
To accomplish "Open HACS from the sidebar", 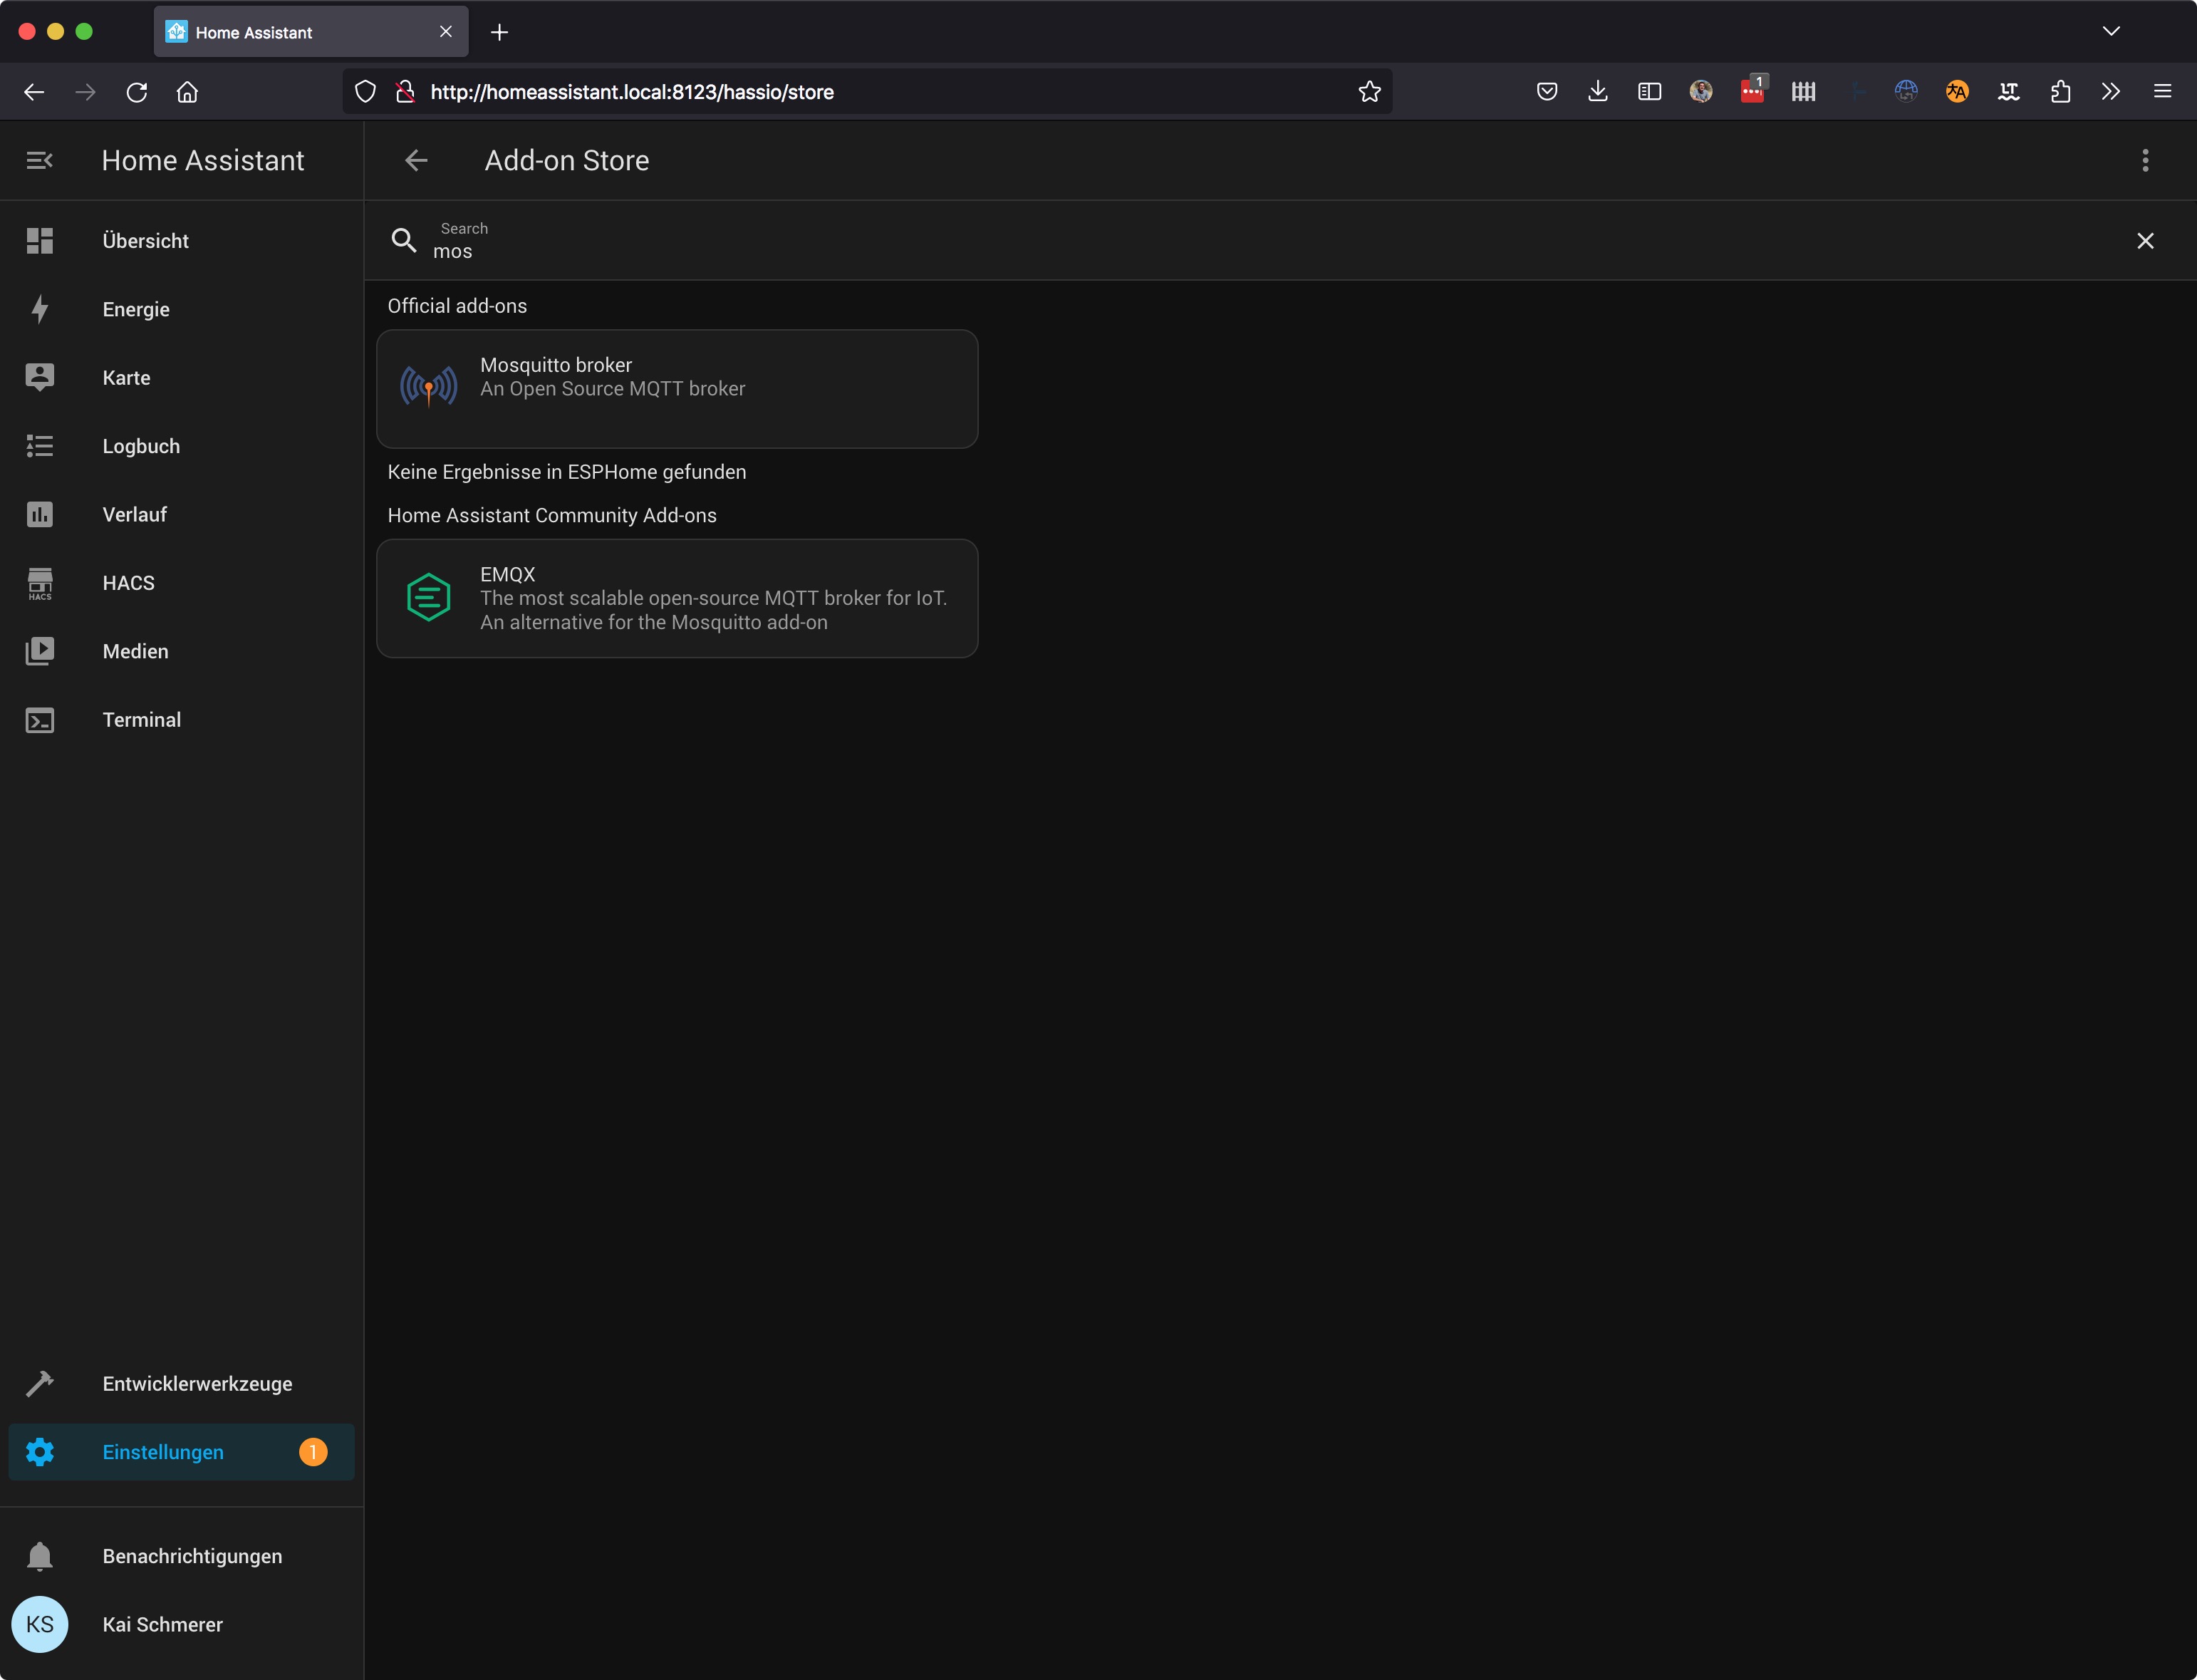I will (128, 583).
